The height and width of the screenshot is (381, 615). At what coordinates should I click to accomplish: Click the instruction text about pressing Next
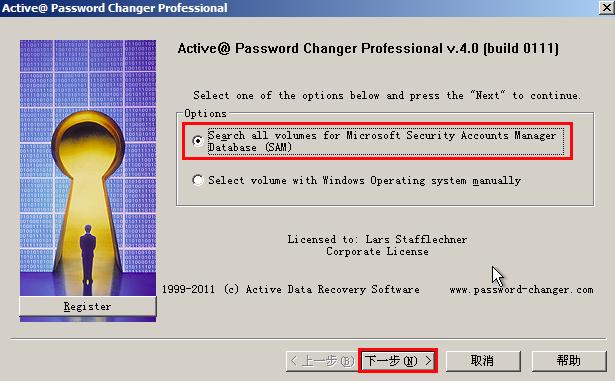click(387, 95)
